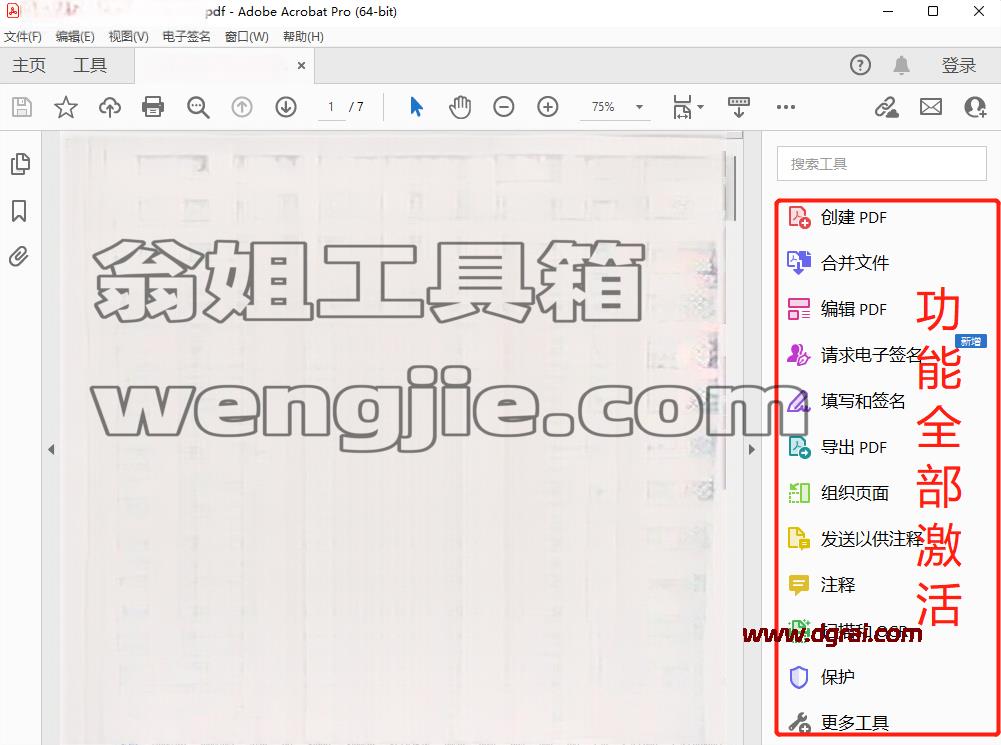Image resolution: width=1001 pixels, height=745 pixels.
Task: Switch to the 工具 tab
Action: click(90, 65)
